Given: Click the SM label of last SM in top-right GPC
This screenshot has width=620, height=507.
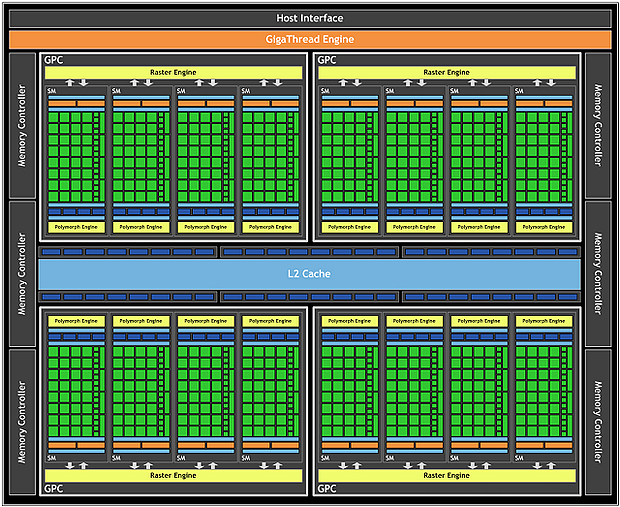Looking at the screenshot, I should (519, 91).
